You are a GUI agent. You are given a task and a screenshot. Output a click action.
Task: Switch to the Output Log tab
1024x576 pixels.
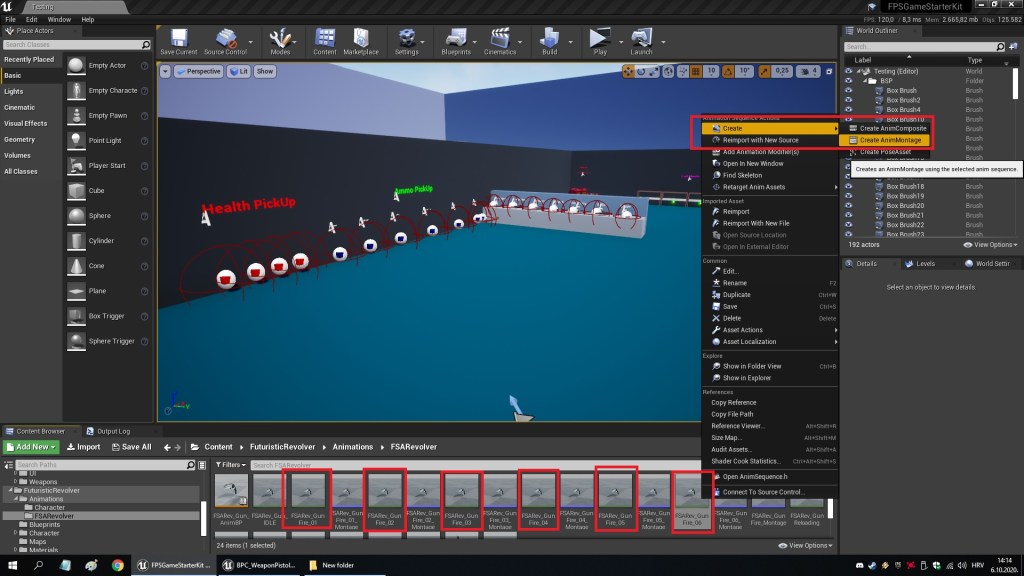tap(112, 431)
